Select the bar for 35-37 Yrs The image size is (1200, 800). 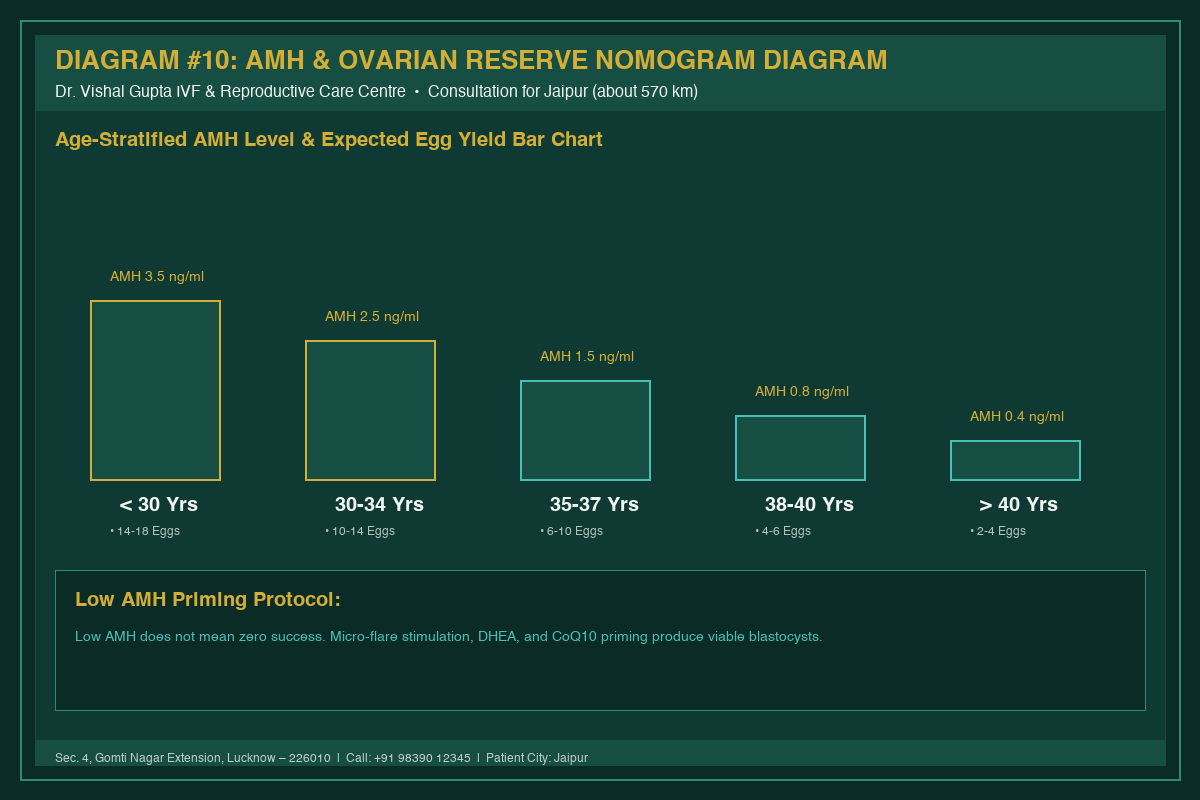[585, 430]
